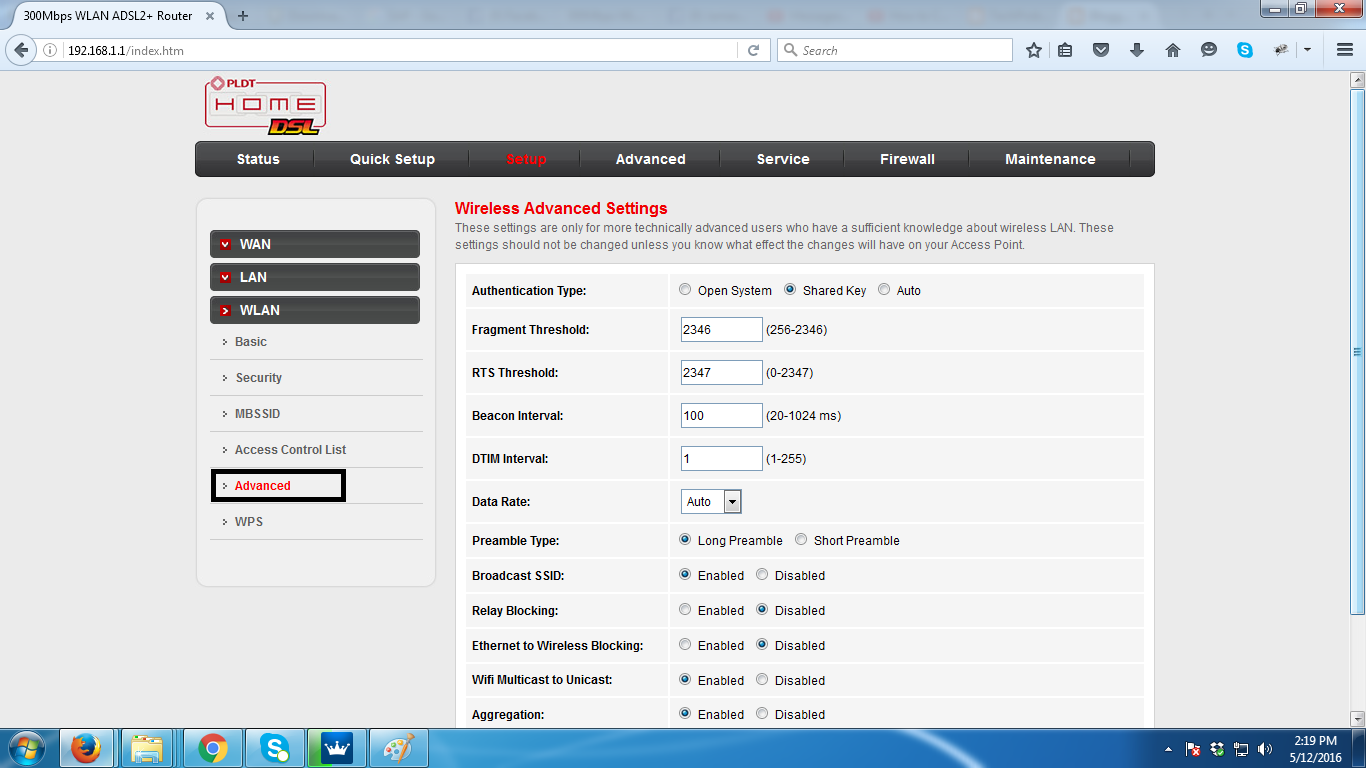This screenshot has height=768, width=1366.
Task: Open the Data Rate dropdown
Action: pyautogui.click(x=711, y=502)
